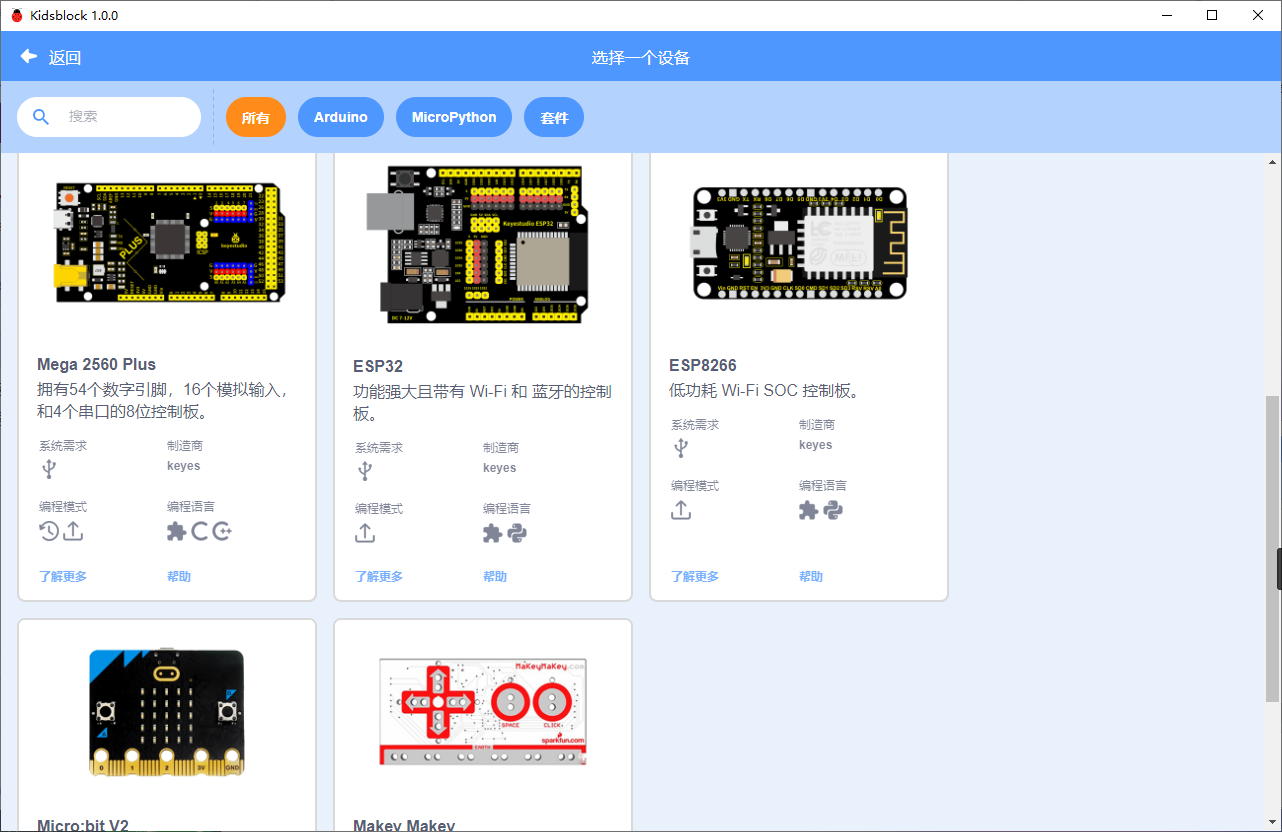Screen dimensions: 1282x832
Task: Choose the ESP8266 board image
Action: coord(800,243)
